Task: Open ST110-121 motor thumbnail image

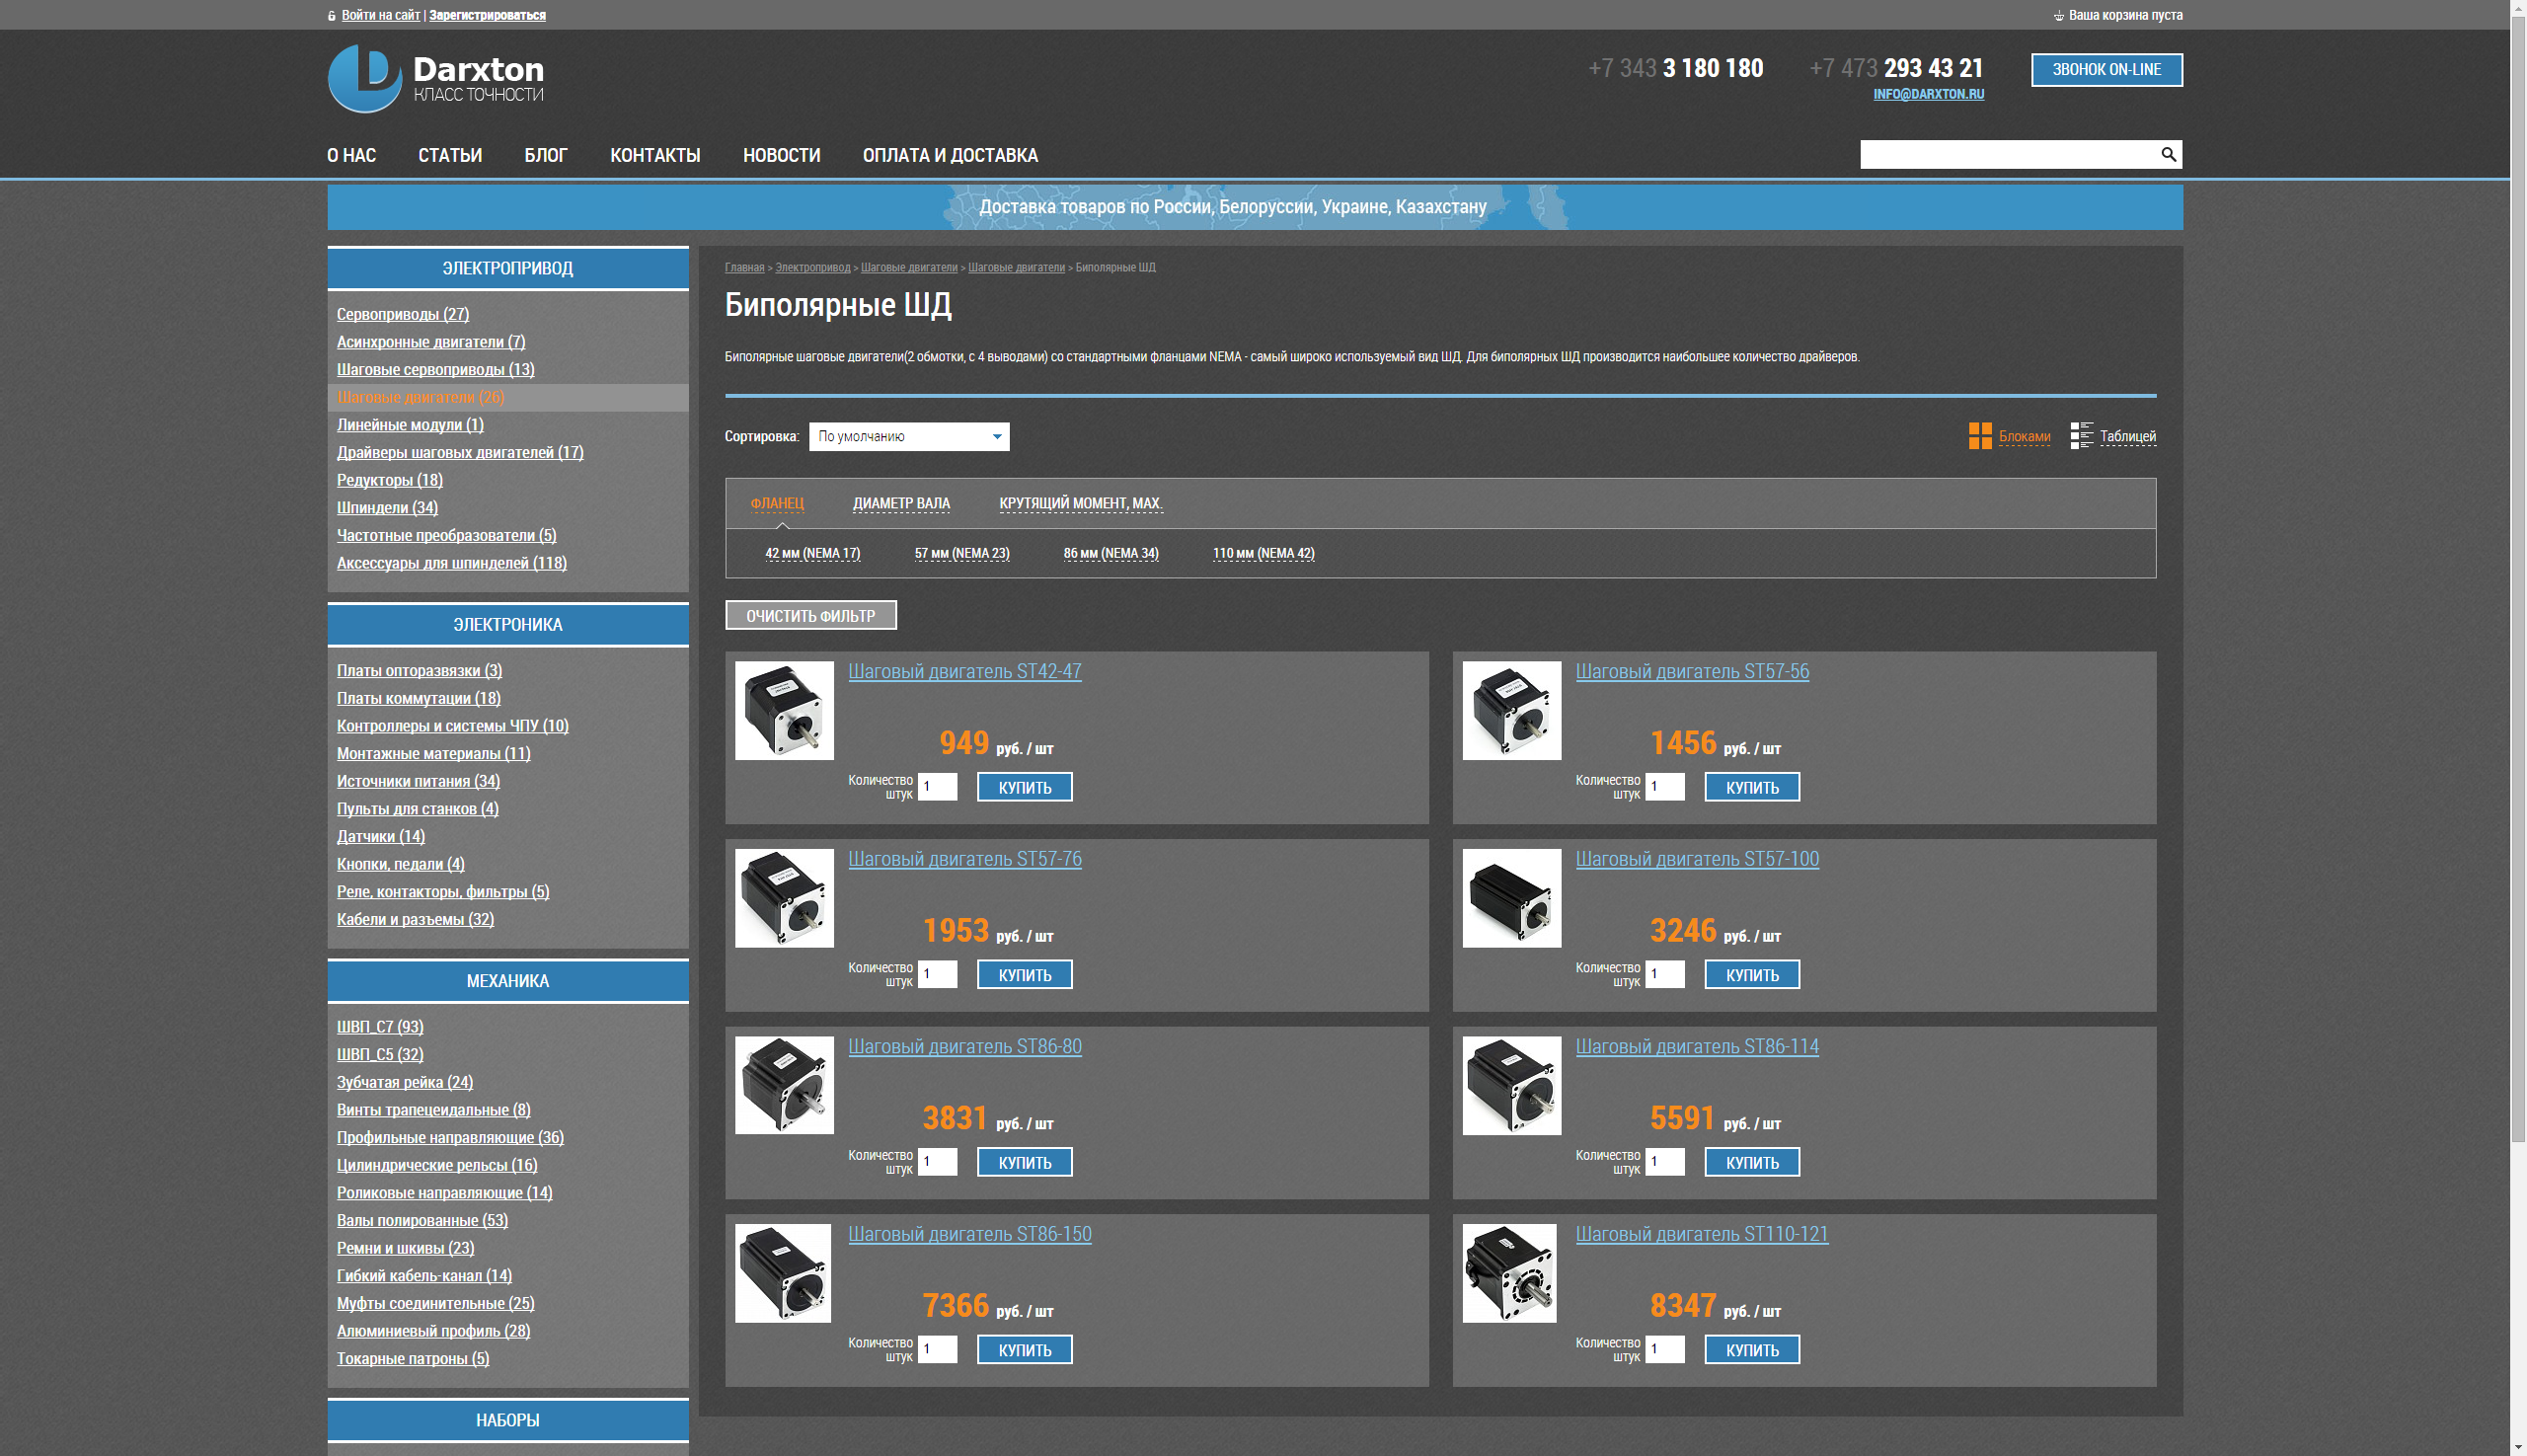Action: [x=1509, y=1273]
